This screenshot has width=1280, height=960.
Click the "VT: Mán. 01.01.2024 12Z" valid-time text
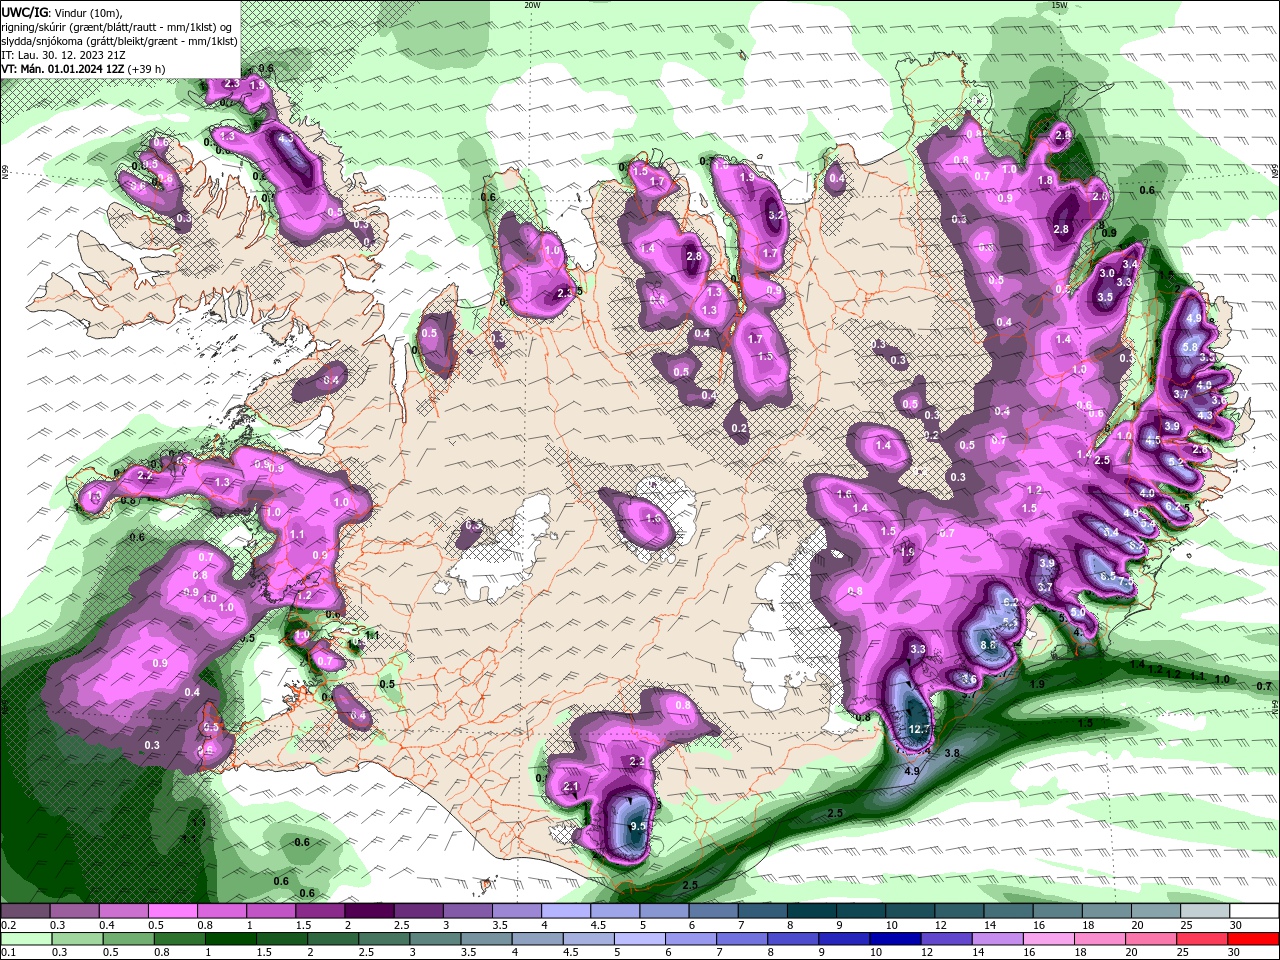pyautogui.click(x=63, y=69)
